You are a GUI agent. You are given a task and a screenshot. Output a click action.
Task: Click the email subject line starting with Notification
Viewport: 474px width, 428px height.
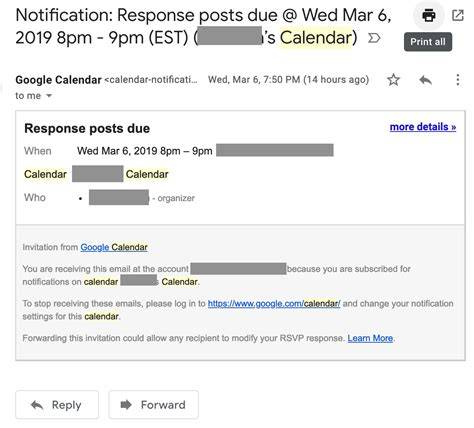[203, 27]
